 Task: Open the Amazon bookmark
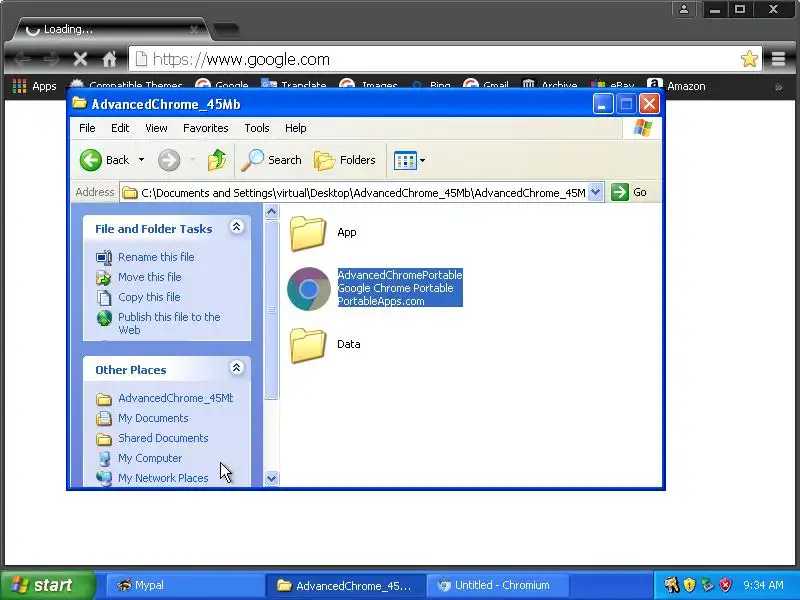click(x=676, y=86)
